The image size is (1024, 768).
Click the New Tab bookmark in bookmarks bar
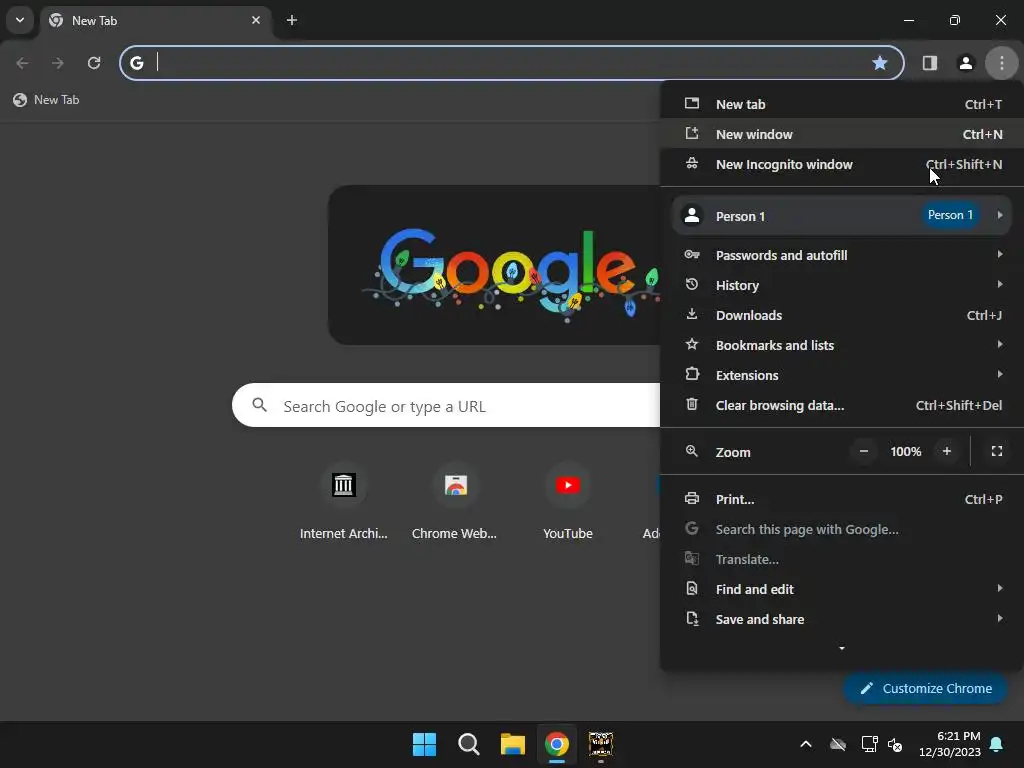(x=46, y=100)
